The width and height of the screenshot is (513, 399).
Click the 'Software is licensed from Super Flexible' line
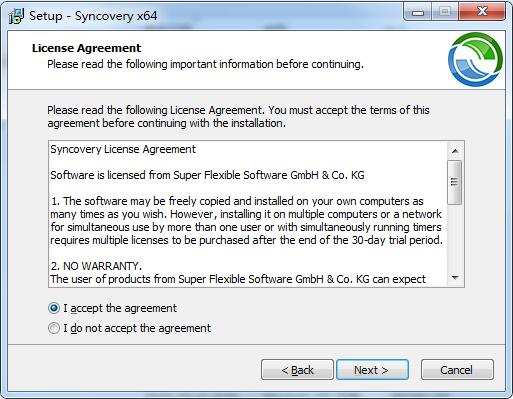[x=207, y=175]
